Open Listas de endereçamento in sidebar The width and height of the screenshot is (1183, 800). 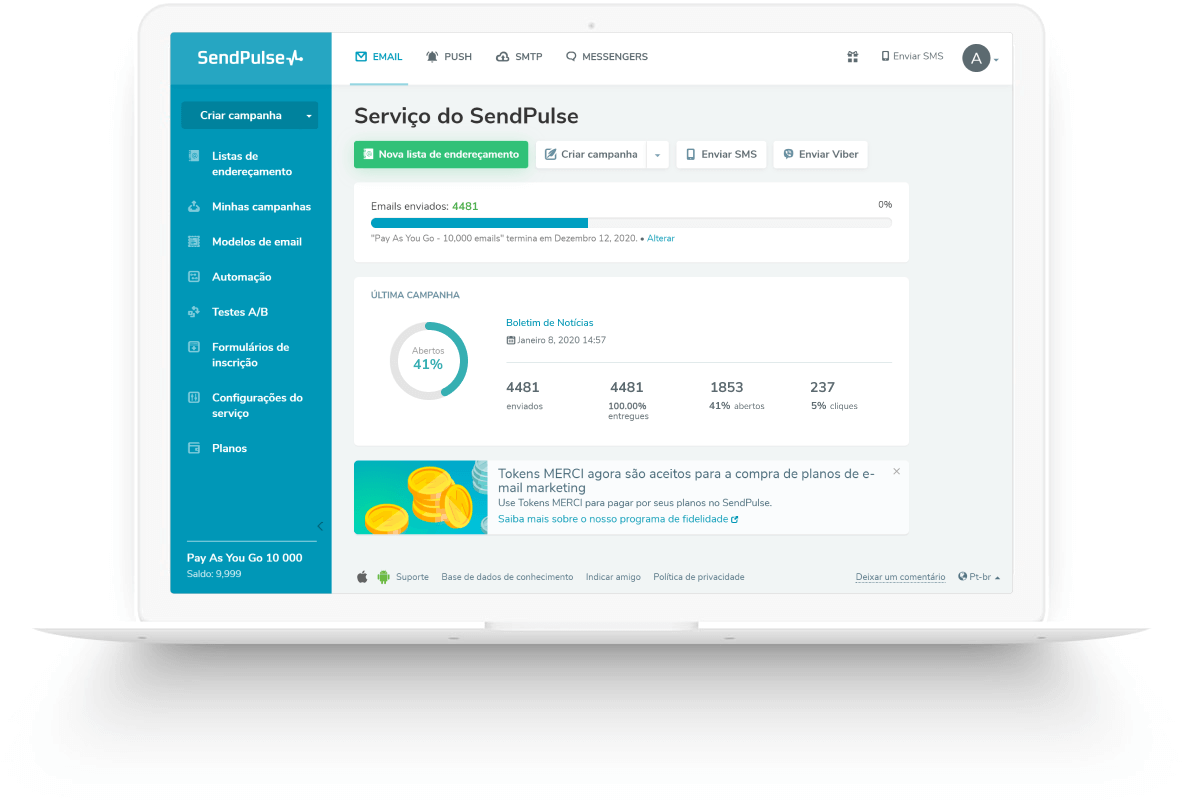[251, 164]
